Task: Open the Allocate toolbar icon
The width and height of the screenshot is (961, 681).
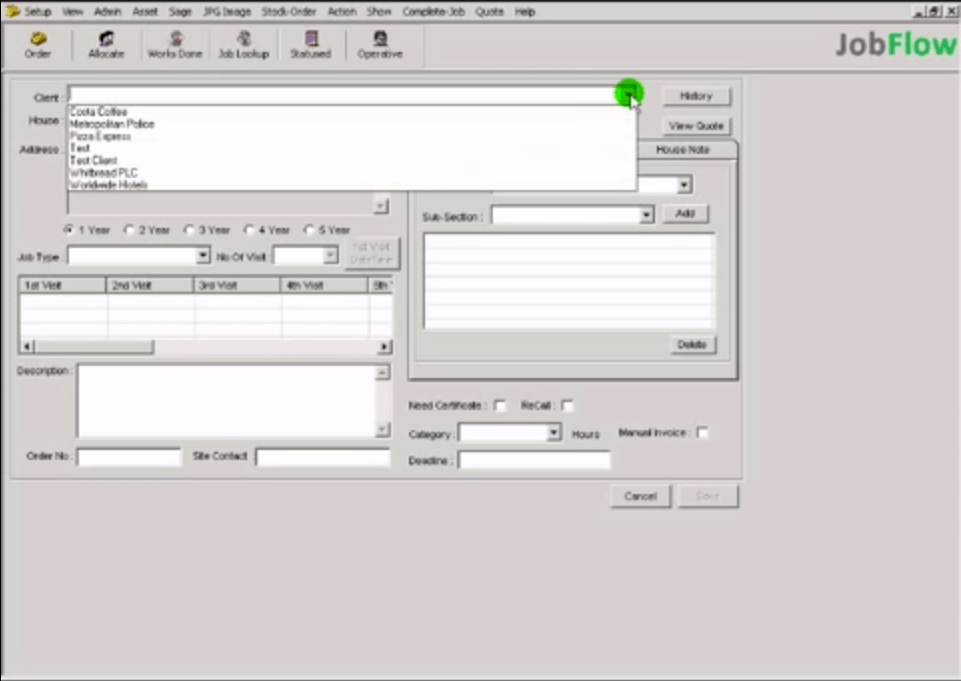Action: click(106, 45)
